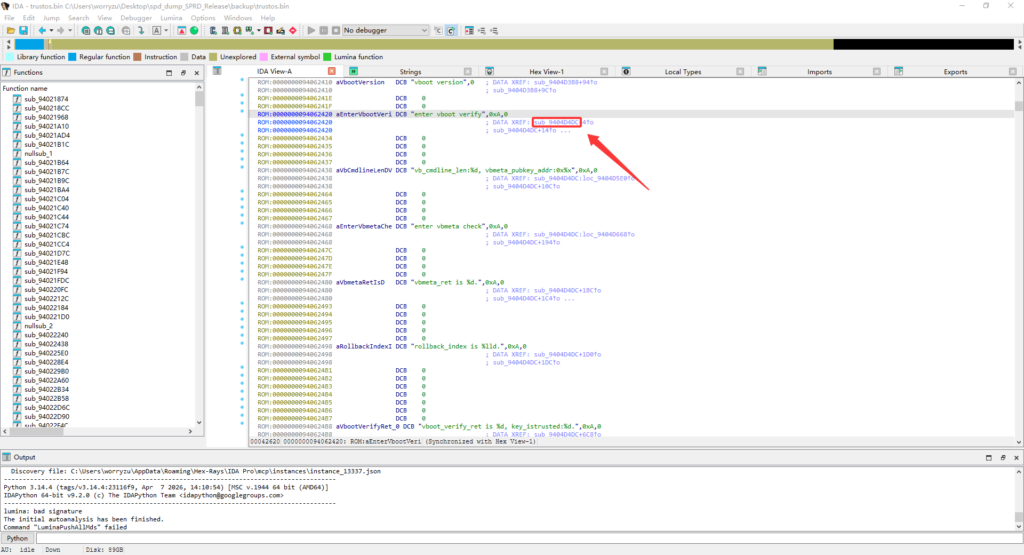Open the Windows menu
Image resolution: width=1024 pixels, height=555 pixels.
(238, 18)
